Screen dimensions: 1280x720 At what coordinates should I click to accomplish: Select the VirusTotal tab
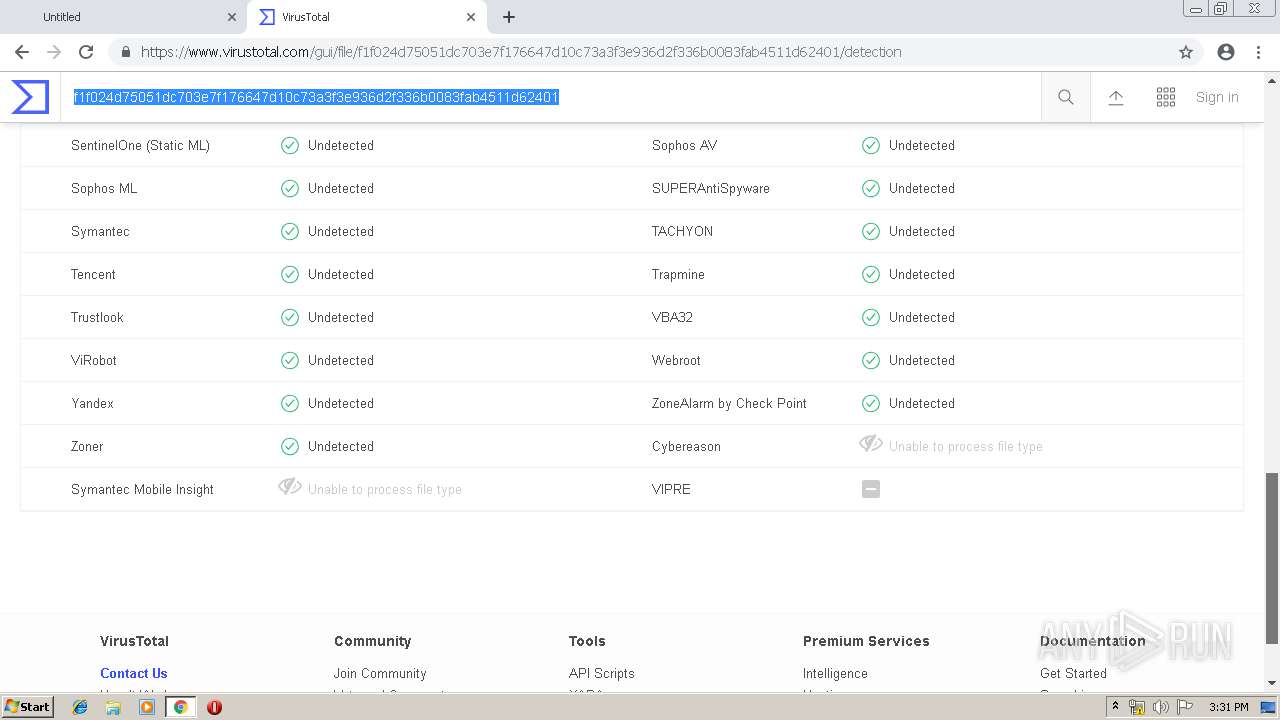tap(365, 17)
